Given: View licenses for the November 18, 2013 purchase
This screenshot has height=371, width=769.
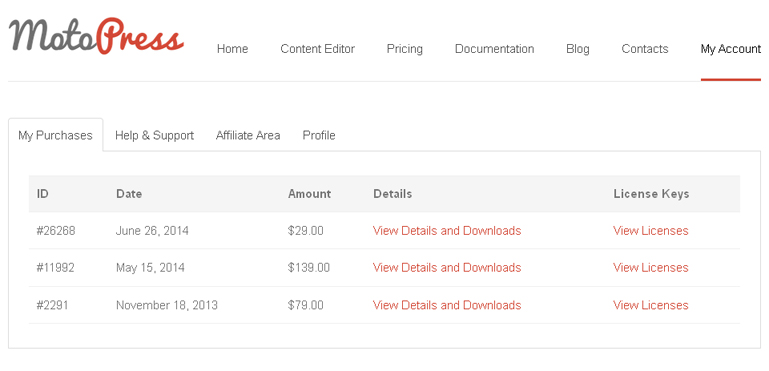Looking at the screenshot, I should tap(651, 305).
